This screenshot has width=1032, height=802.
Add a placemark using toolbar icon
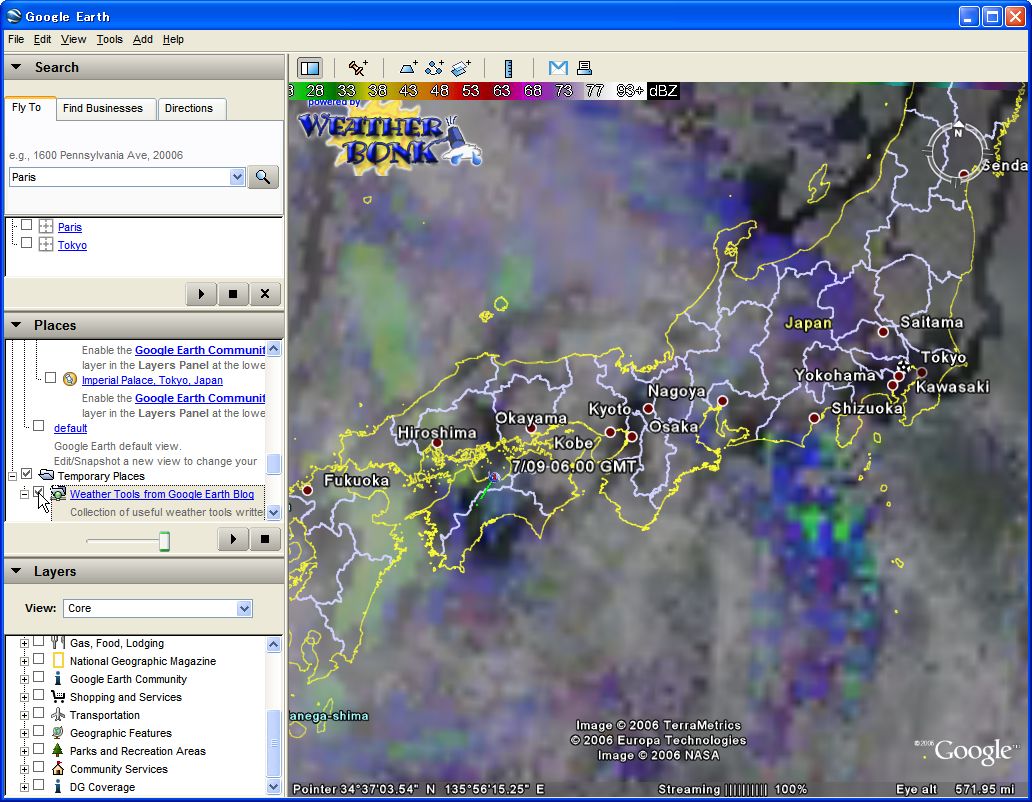[358, 68]
